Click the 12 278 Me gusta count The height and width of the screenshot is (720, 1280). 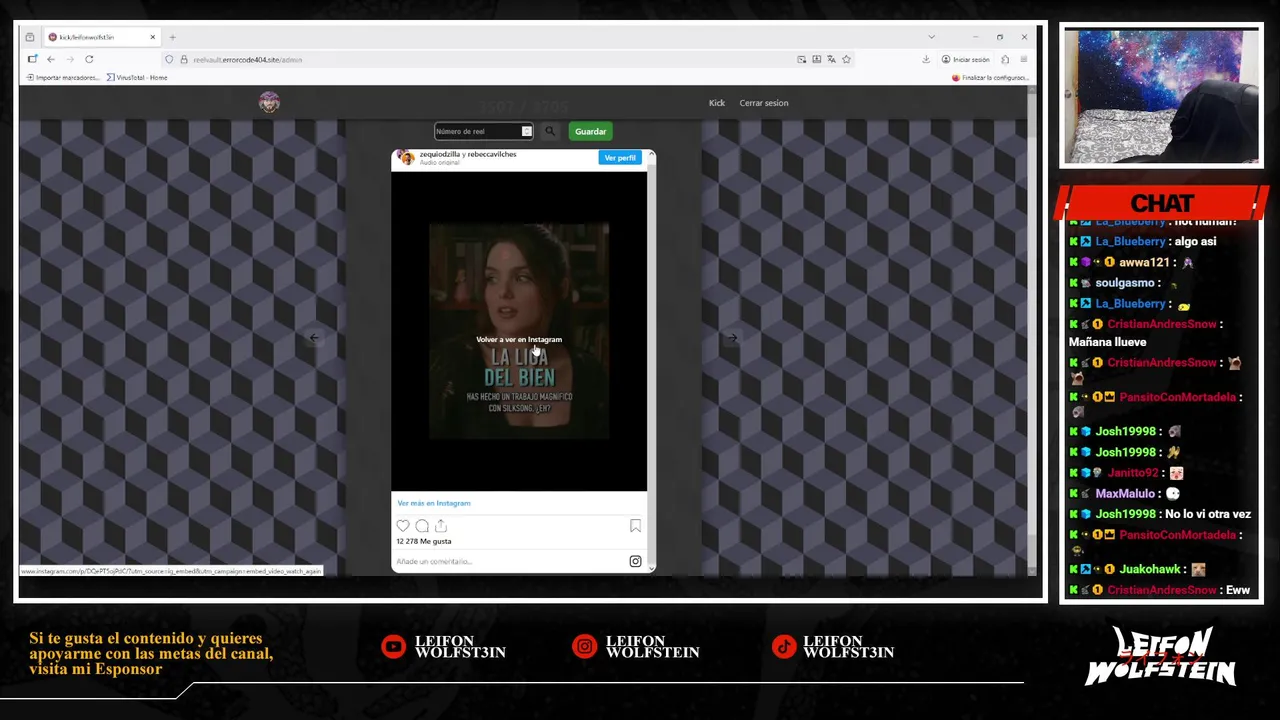(424, 541)
